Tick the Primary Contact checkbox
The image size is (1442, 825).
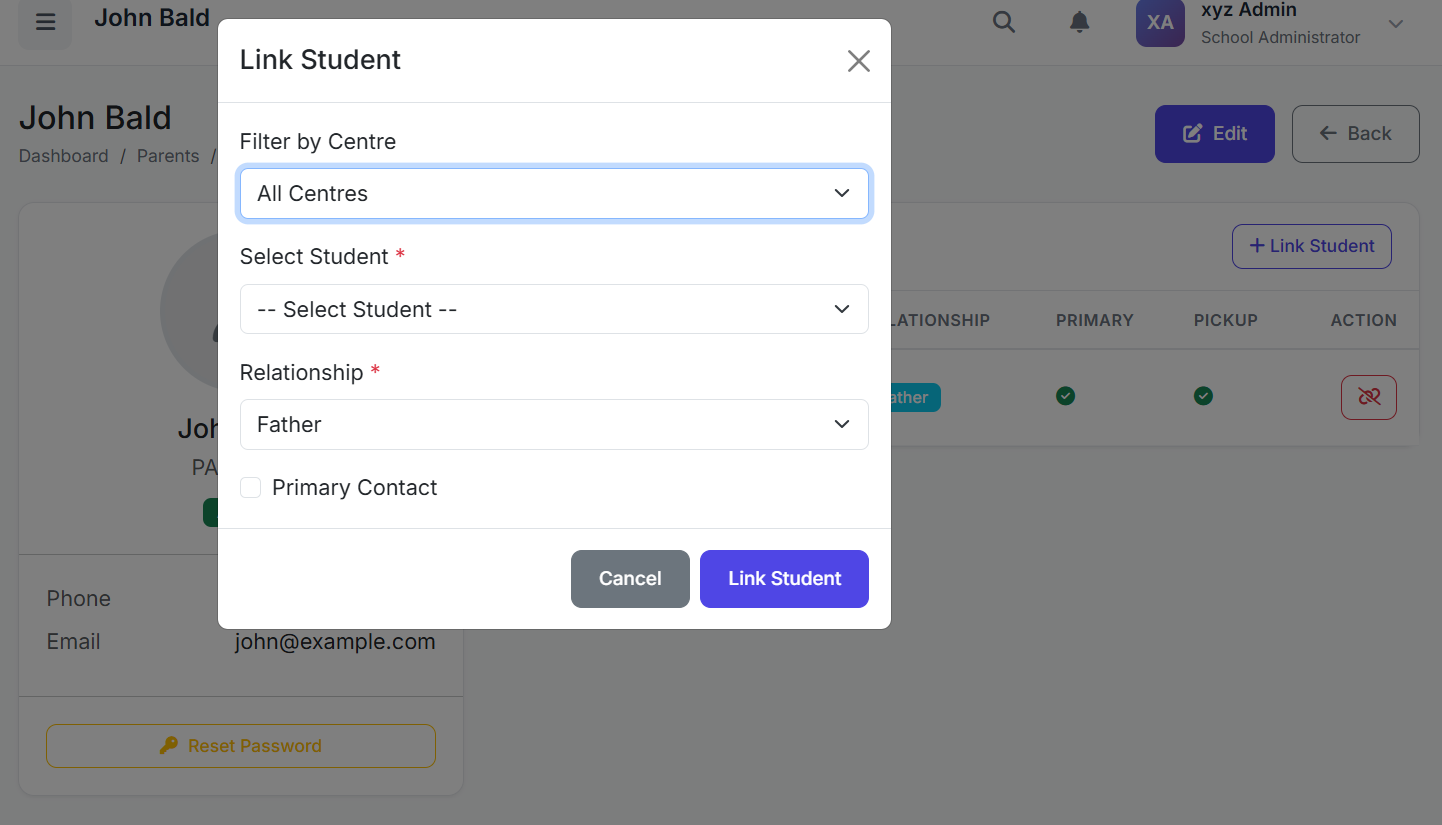(250, 488)
